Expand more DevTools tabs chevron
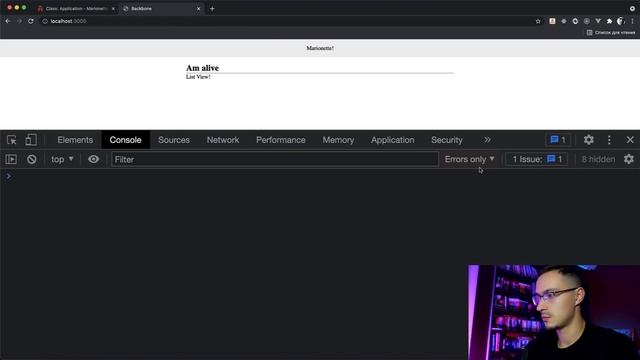 click(x=487, y=140)
